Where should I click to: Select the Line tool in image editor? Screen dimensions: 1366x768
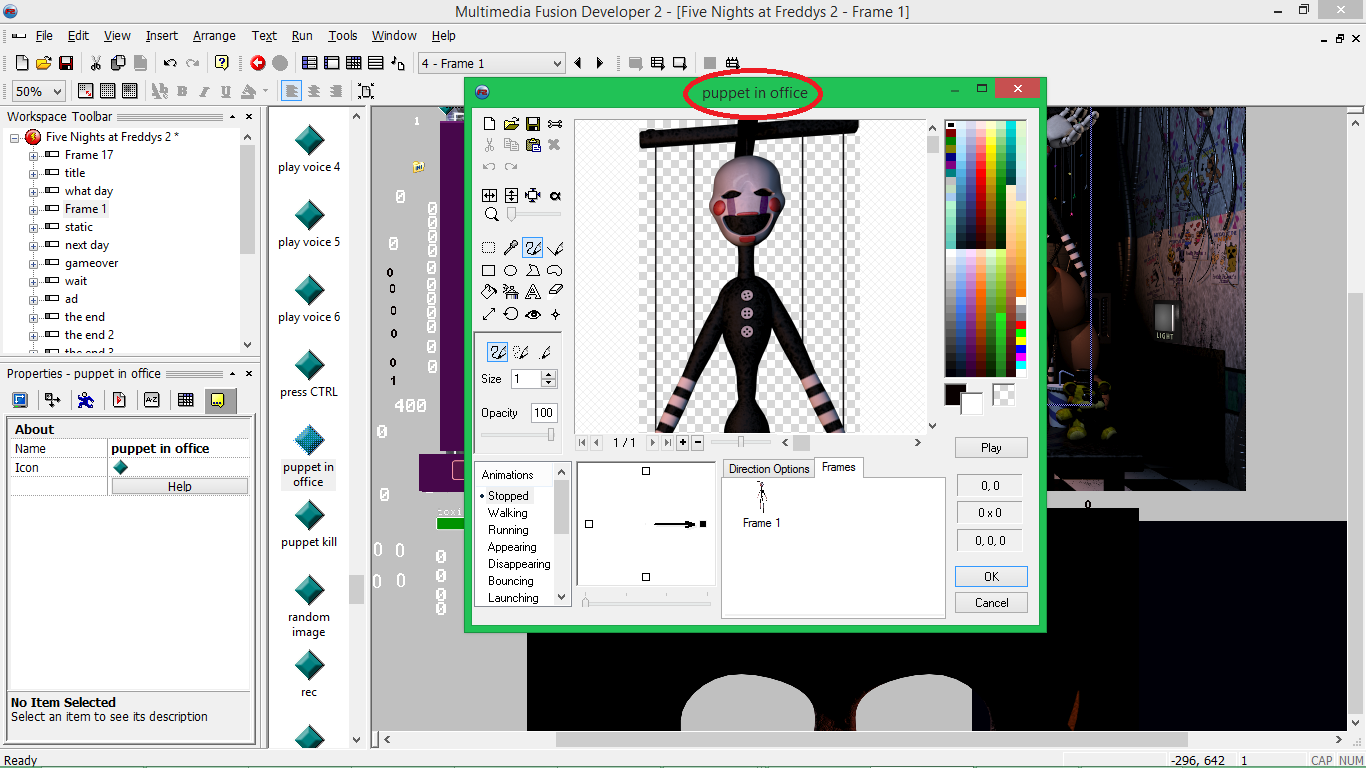(555, 248)
